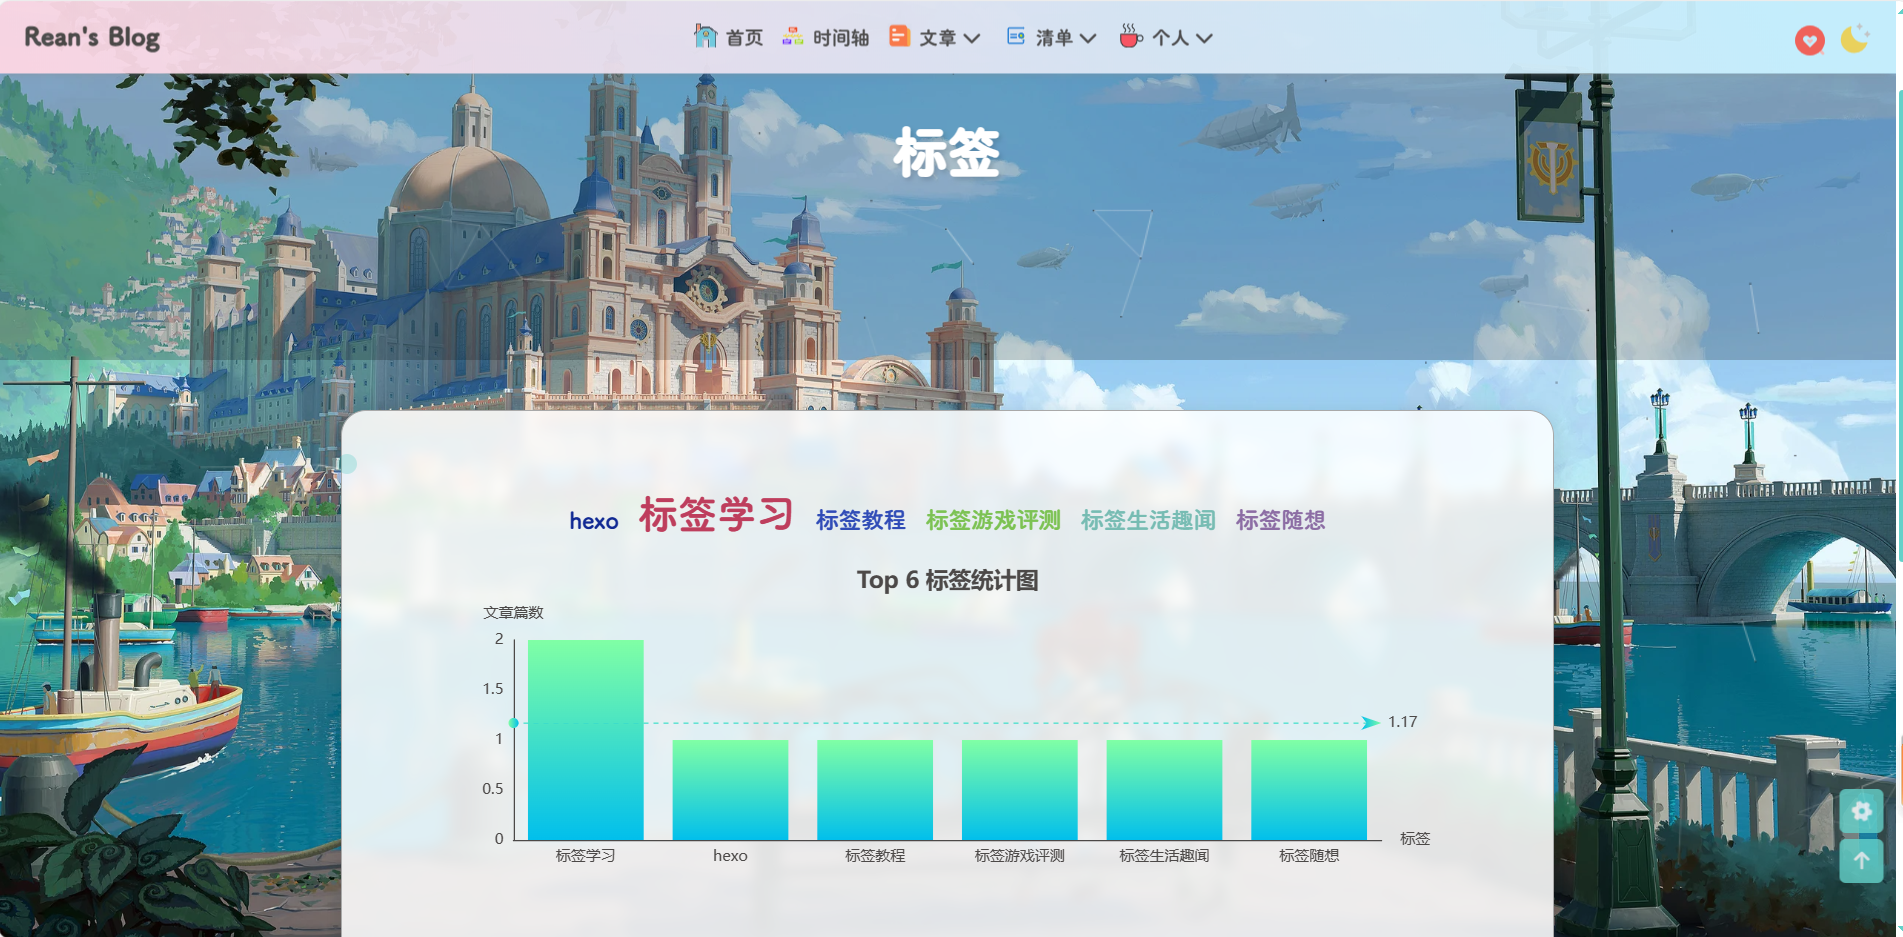
Task: Click the 标签随想 bar in chart
Action: pyautogui.click(x=1309, y=790)
